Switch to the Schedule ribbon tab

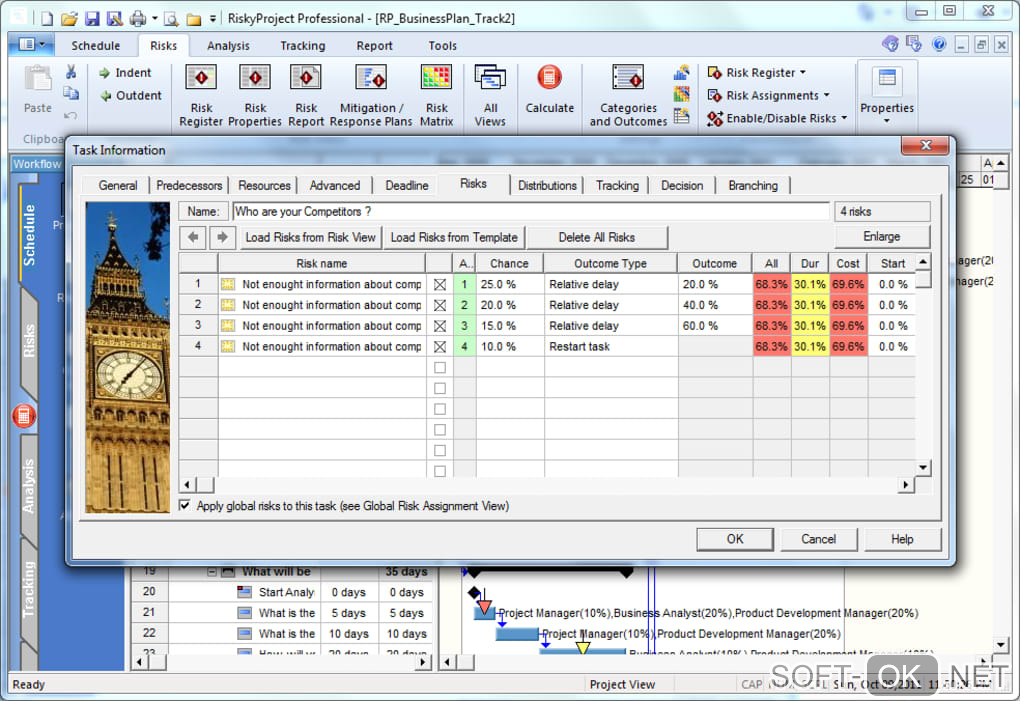[x=96, y=46]
